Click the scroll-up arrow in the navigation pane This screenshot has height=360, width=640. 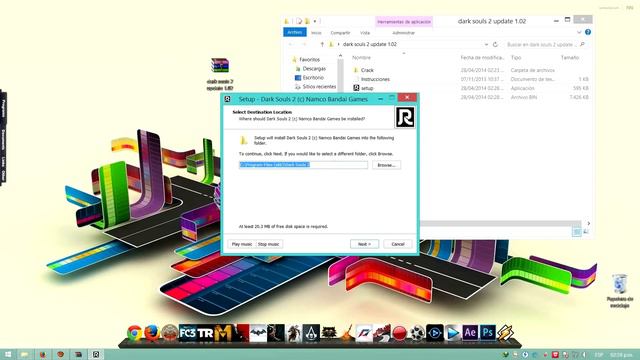[340, 56]
